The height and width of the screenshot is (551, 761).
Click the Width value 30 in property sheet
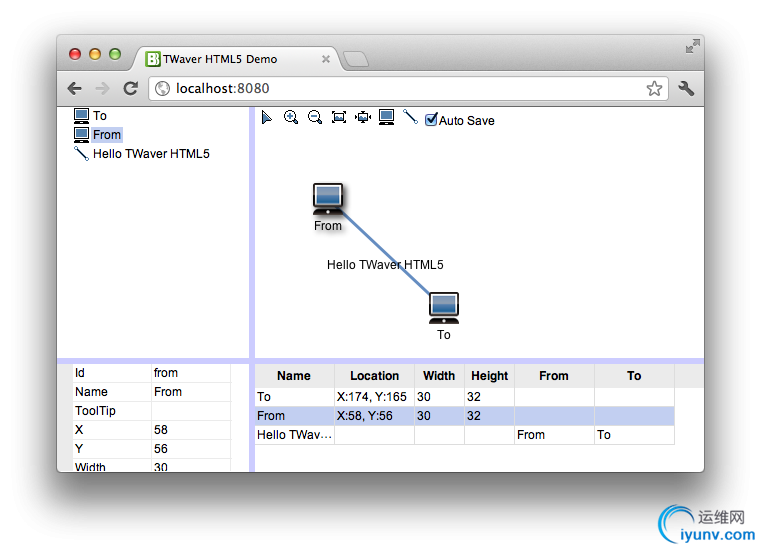point(191,466)
